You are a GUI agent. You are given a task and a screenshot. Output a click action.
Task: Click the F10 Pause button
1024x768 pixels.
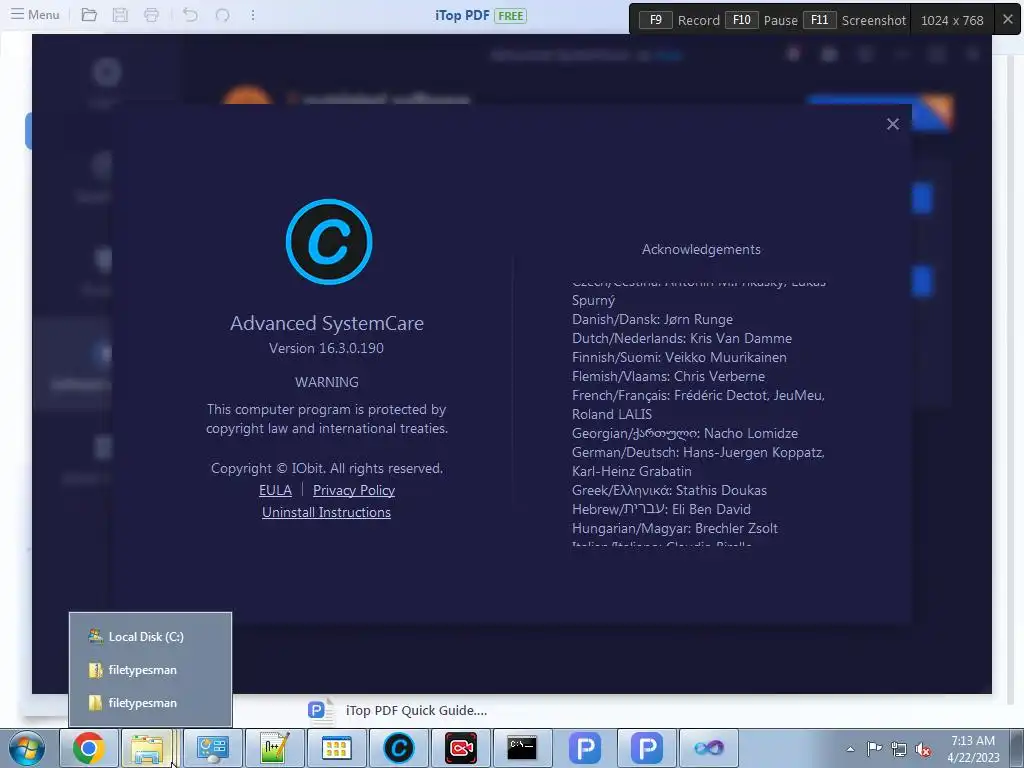coord(761,20)
